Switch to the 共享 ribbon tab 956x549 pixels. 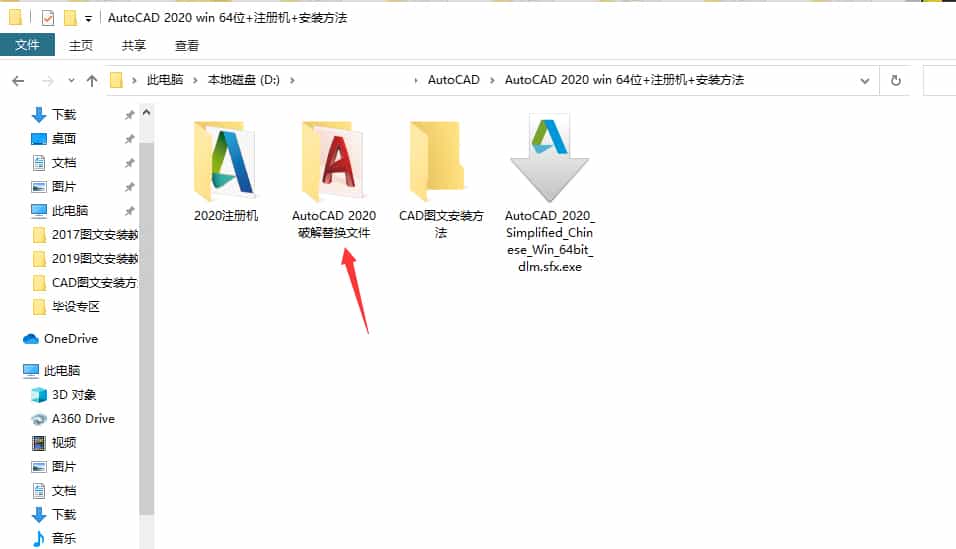click(134, 45)
